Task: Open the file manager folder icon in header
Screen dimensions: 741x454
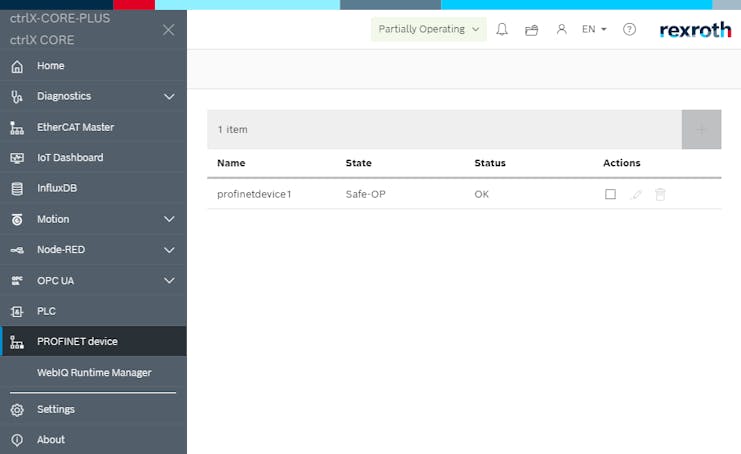Action: 532,30
